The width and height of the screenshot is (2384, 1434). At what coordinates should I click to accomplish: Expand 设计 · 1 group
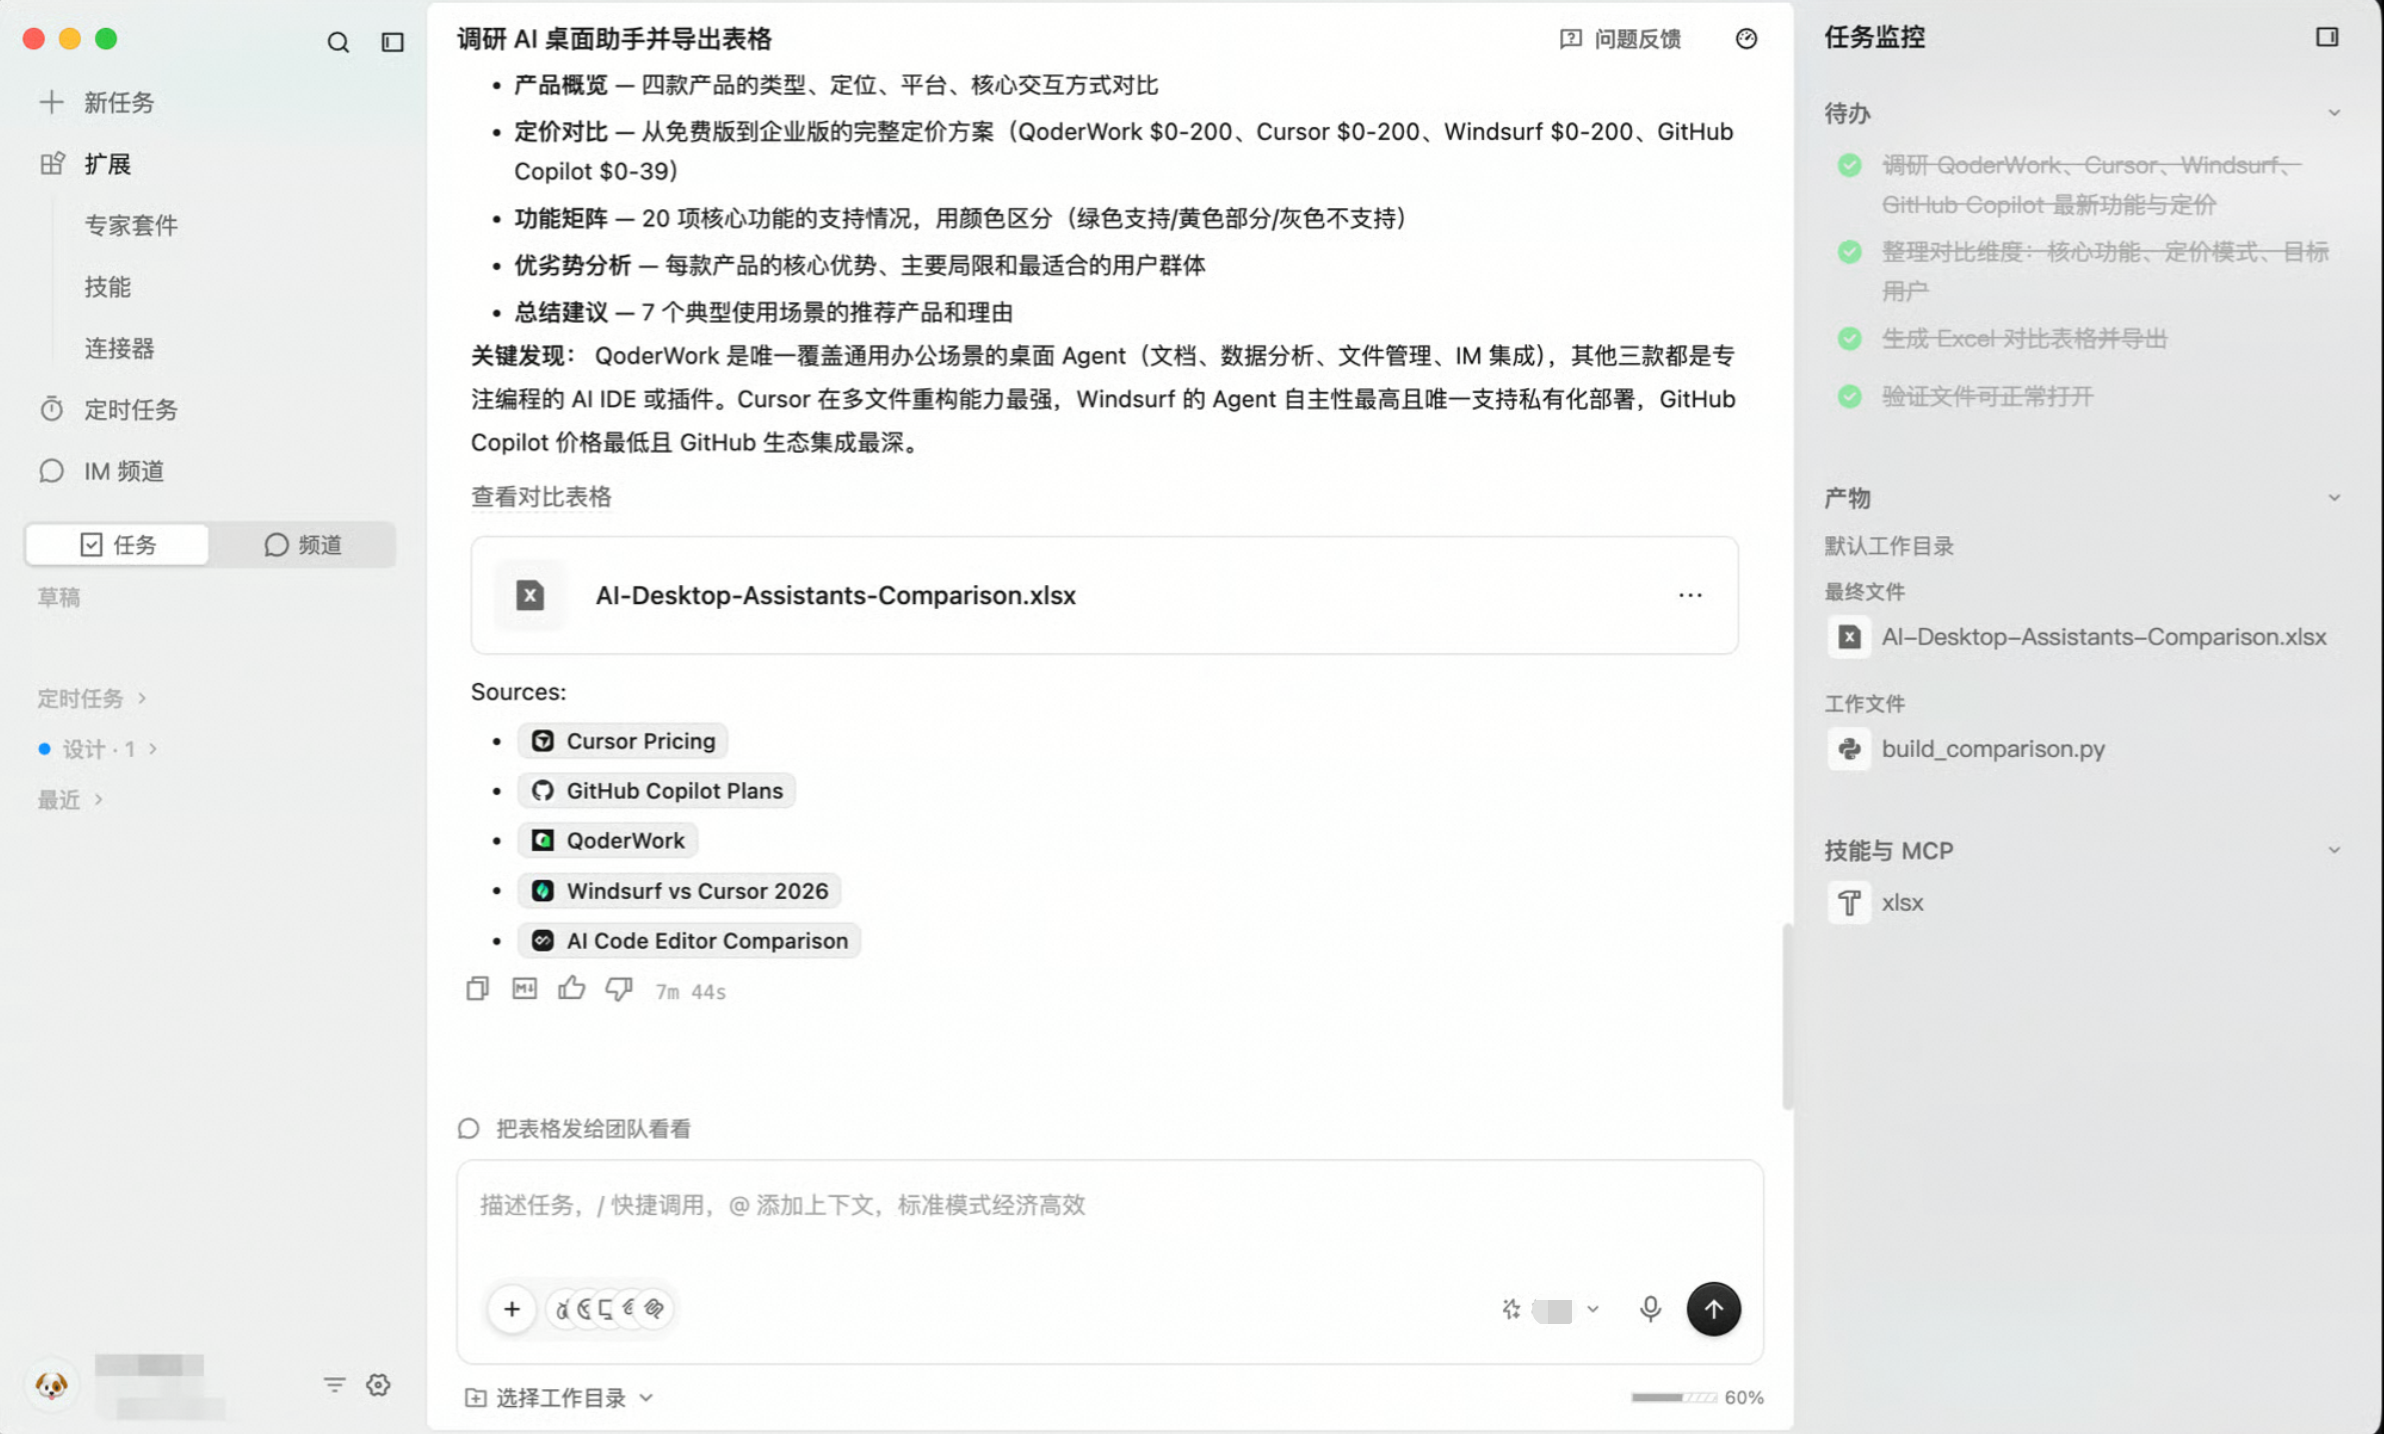98,749
